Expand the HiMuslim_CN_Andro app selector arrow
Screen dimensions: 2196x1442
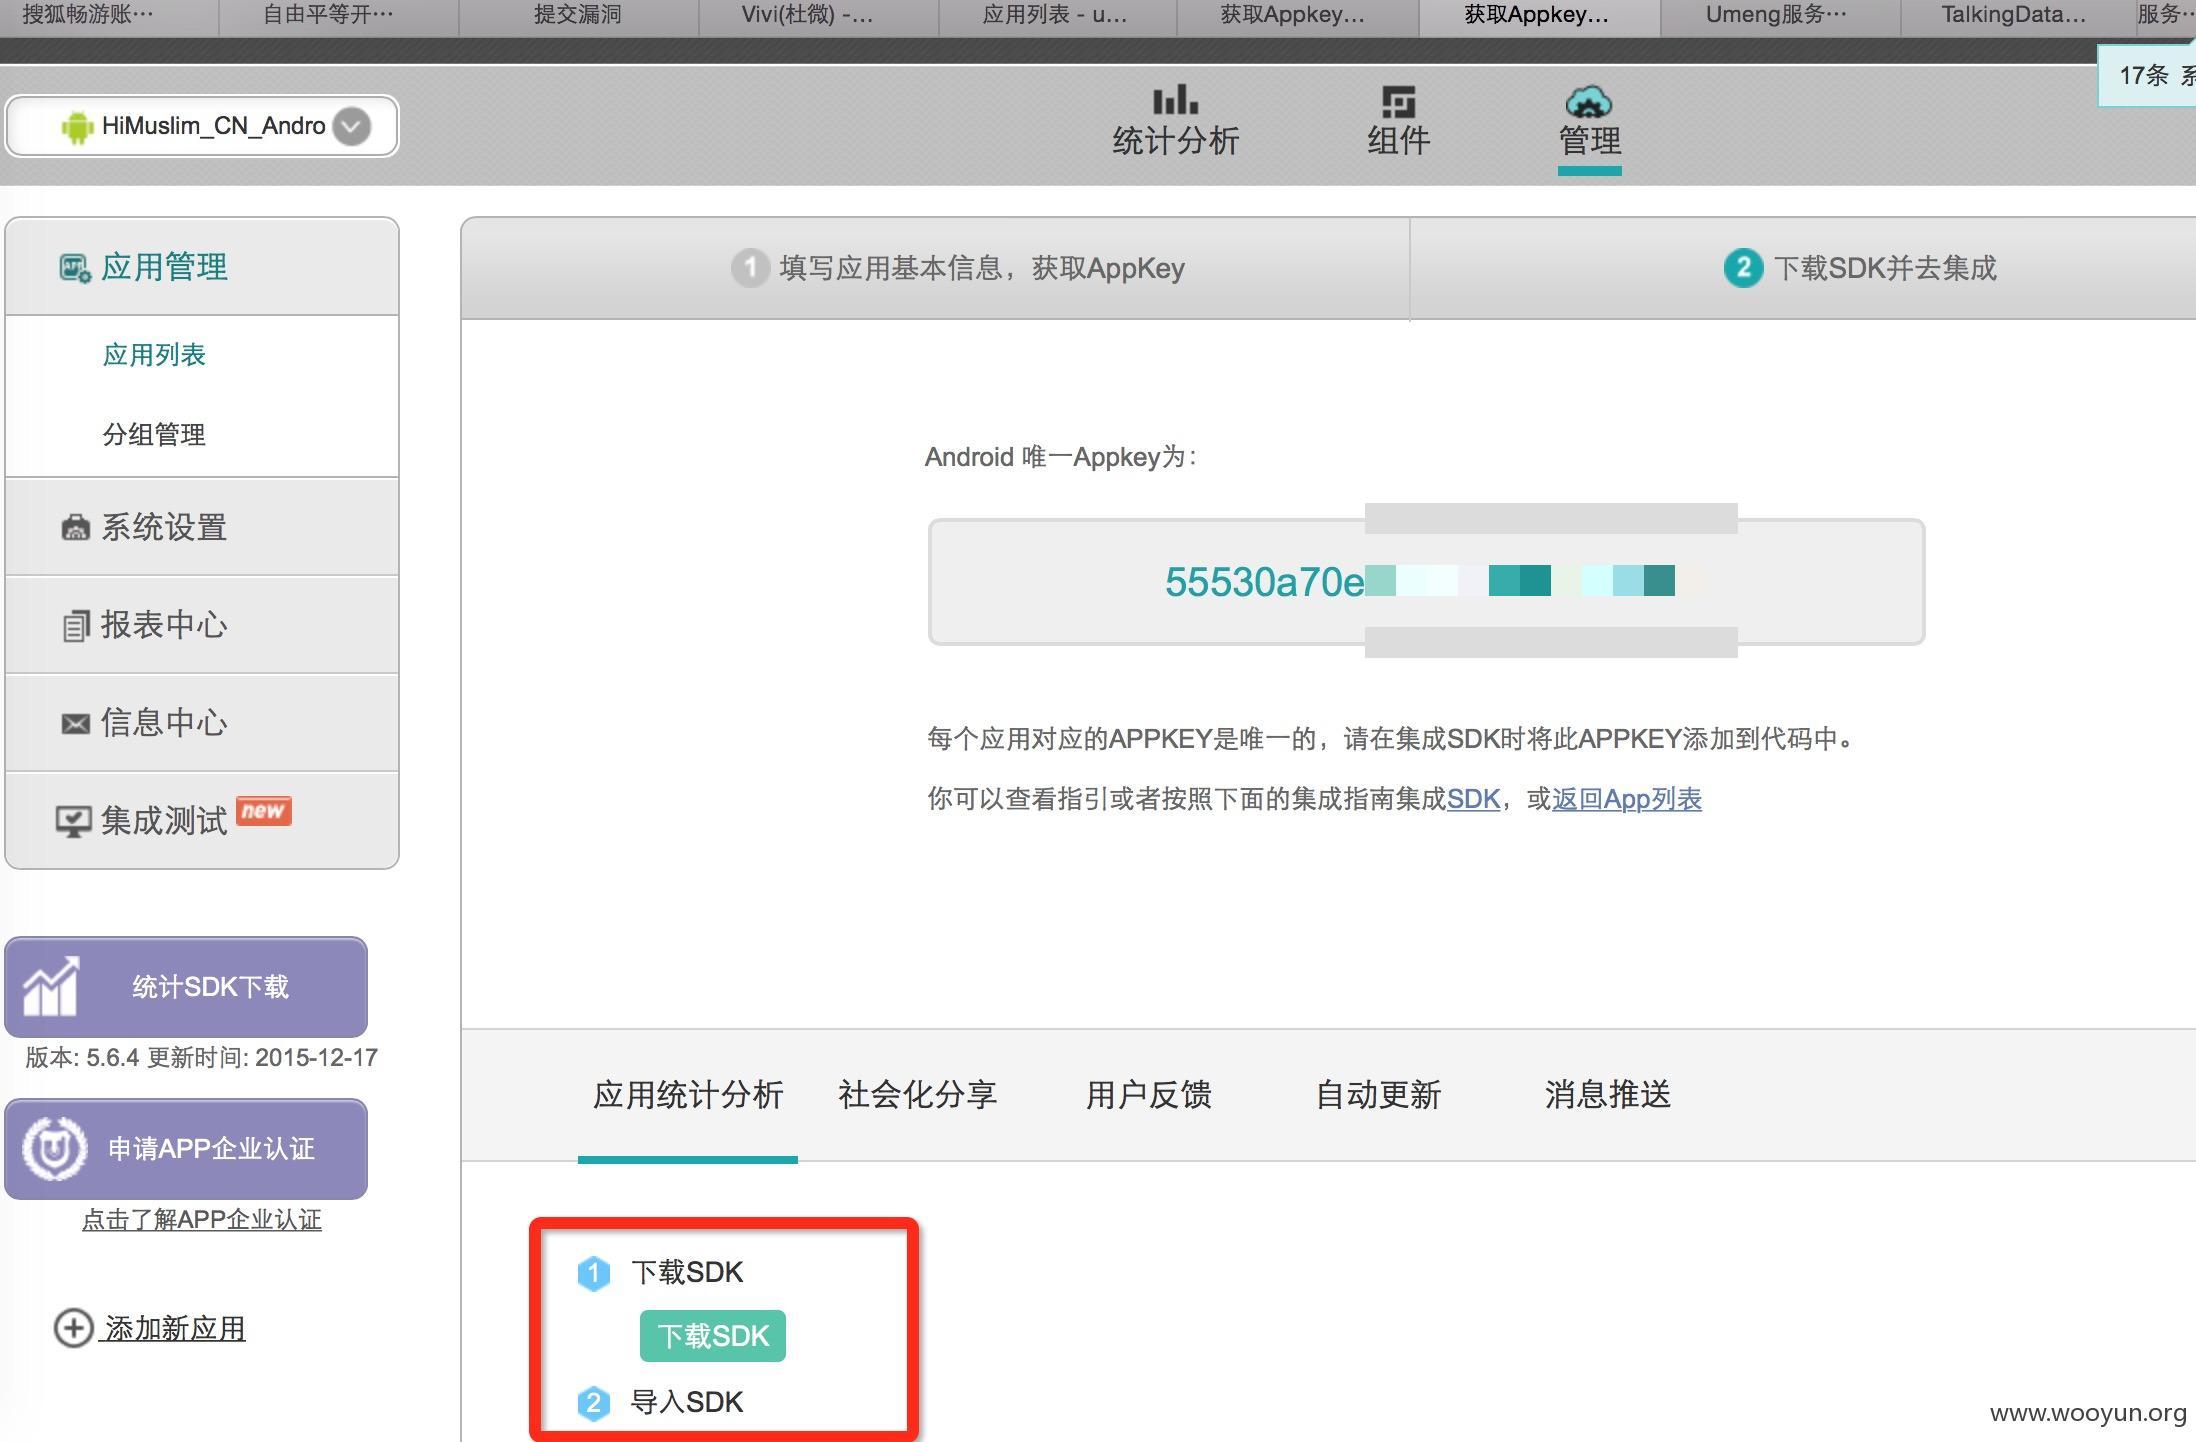coord(351,126)
